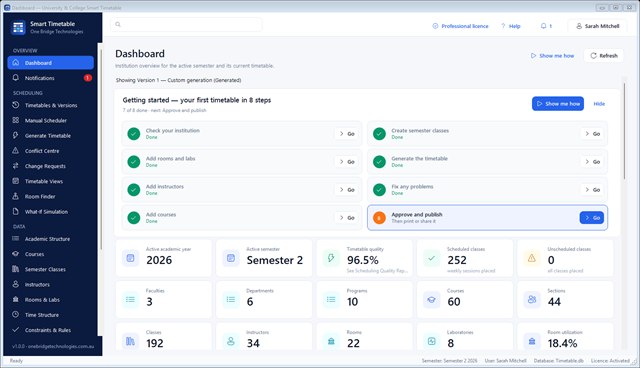Click Go for Fix any problems
The height and width of the screenshot is (368, 640).
point(592,190)
